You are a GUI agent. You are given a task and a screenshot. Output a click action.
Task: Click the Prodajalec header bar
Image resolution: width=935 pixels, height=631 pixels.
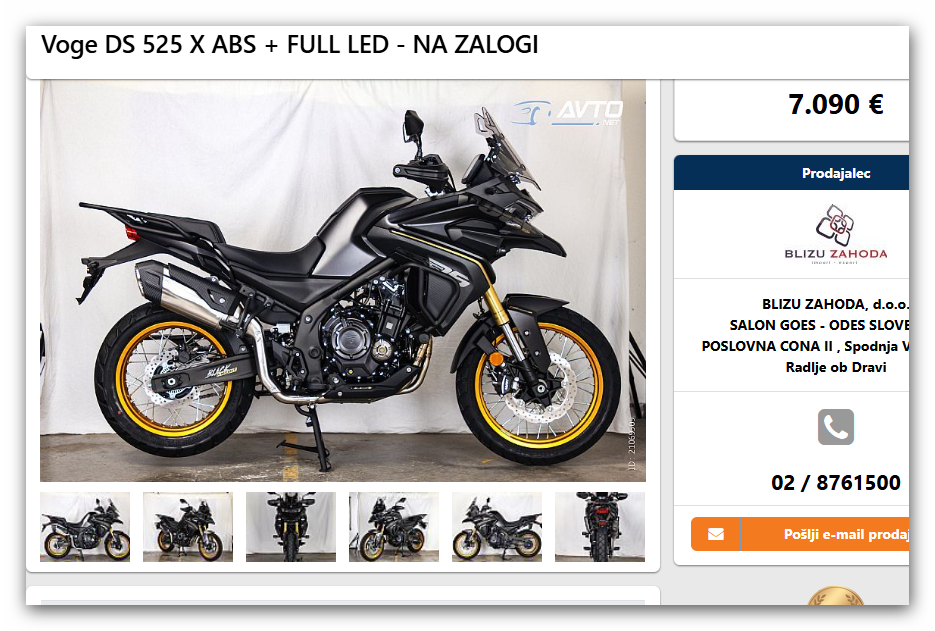click(x=791, y=173)
